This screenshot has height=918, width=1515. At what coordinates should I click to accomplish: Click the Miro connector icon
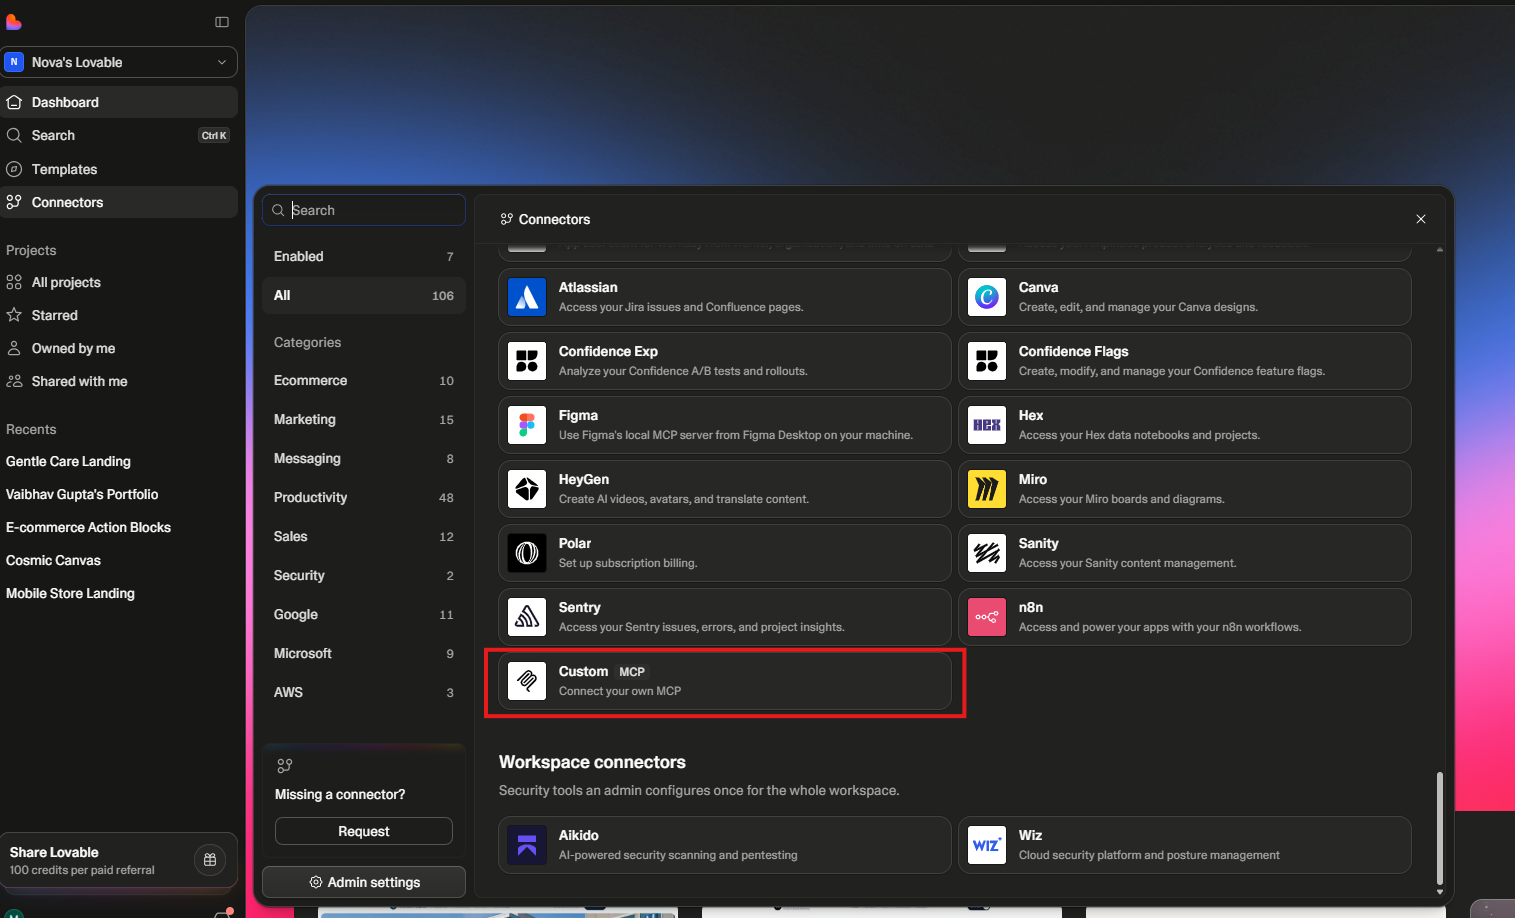point(987,489)
